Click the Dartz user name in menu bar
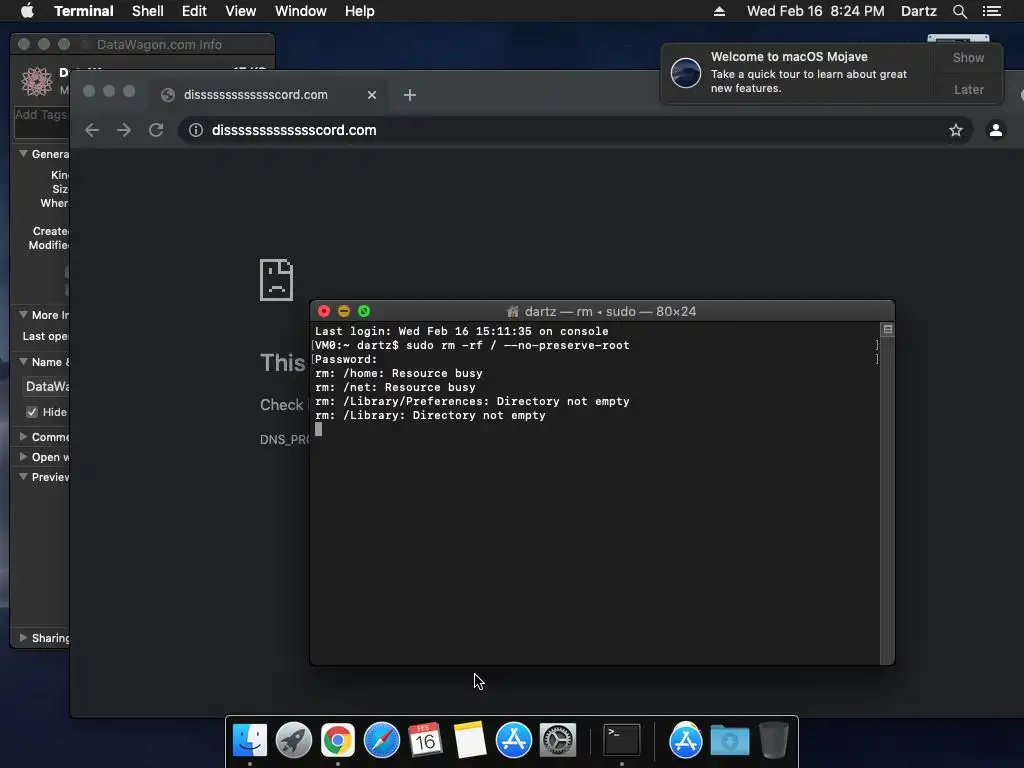The height and width of the screenshot is (768, 1024). (x=918, y=11)
